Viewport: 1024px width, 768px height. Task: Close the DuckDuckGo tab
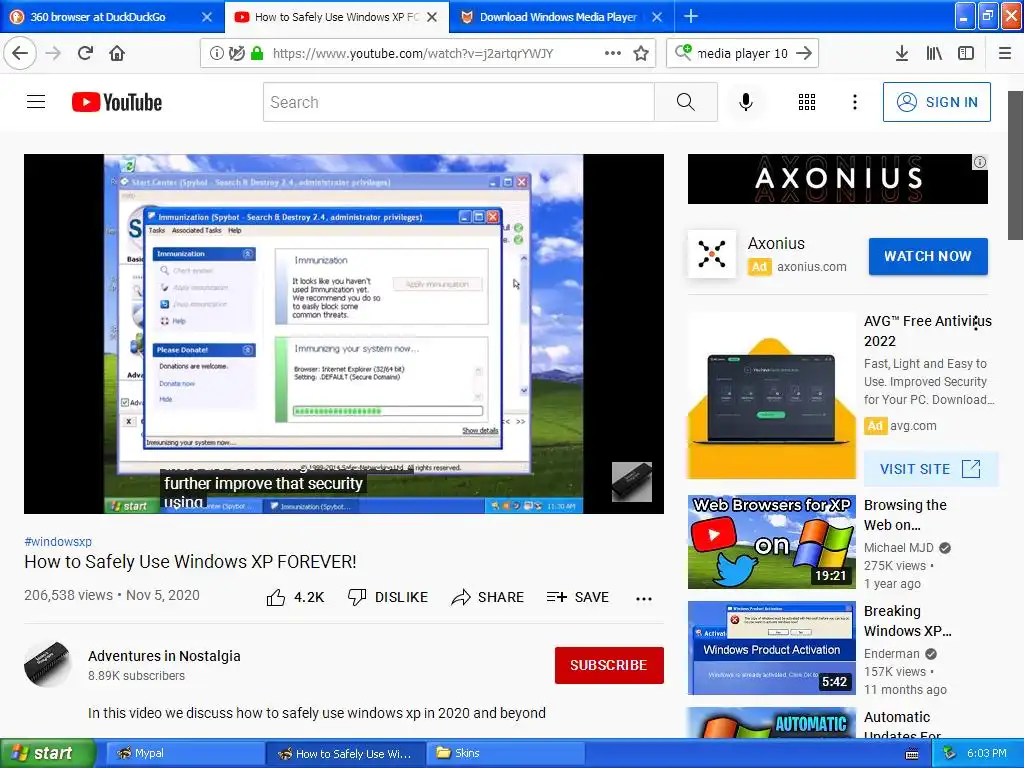pyautogui.click(x=207, y=17)
